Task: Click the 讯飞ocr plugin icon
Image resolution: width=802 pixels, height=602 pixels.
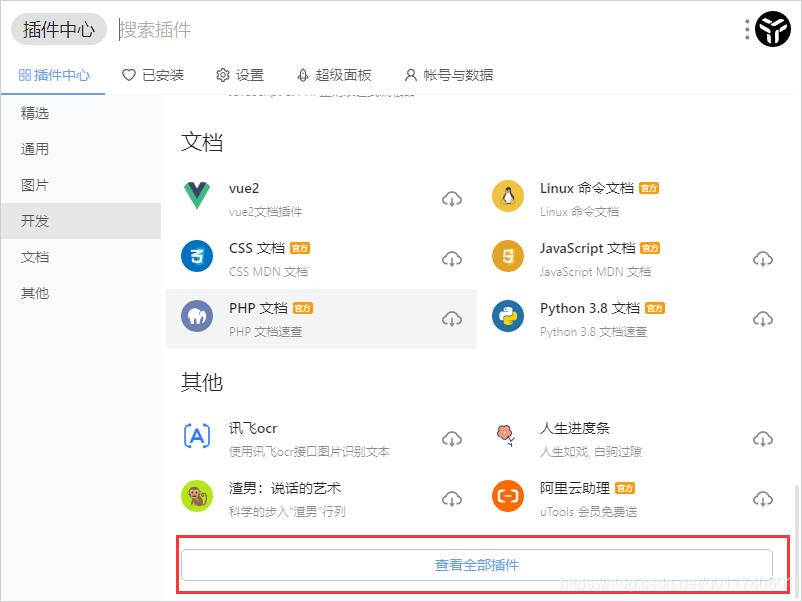Action: [197, 436]
